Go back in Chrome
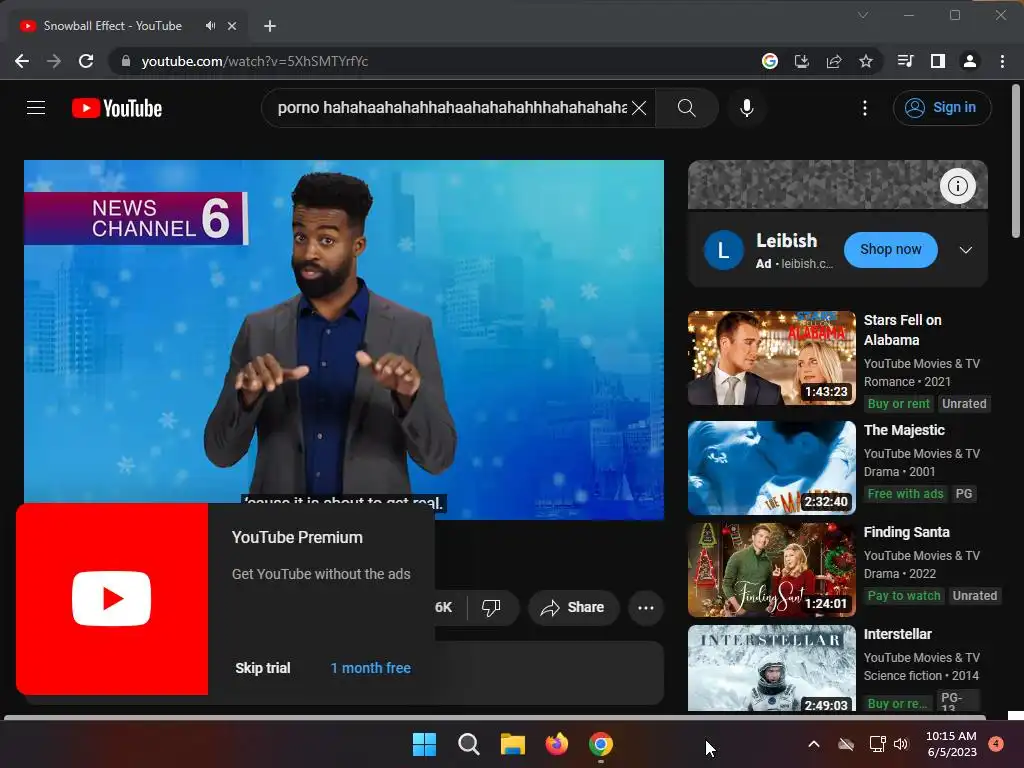The width and height of the screenshot is (1024, 768). [22, 61]
